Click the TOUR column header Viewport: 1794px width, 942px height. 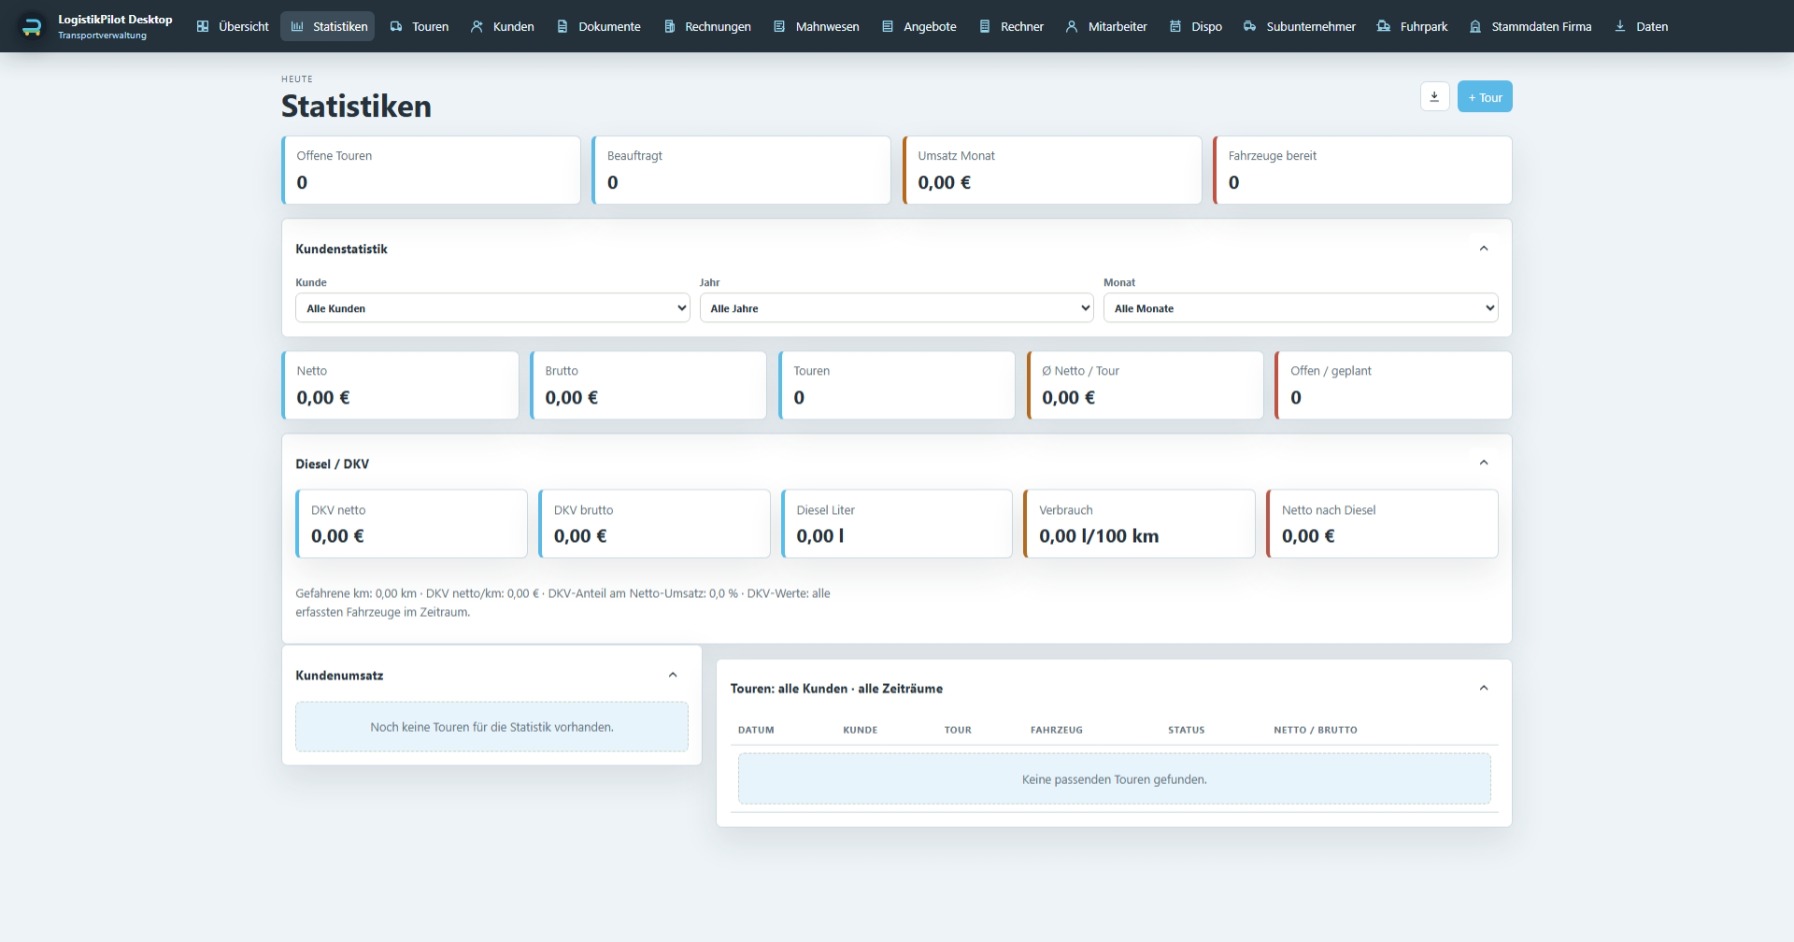[958, 730]
